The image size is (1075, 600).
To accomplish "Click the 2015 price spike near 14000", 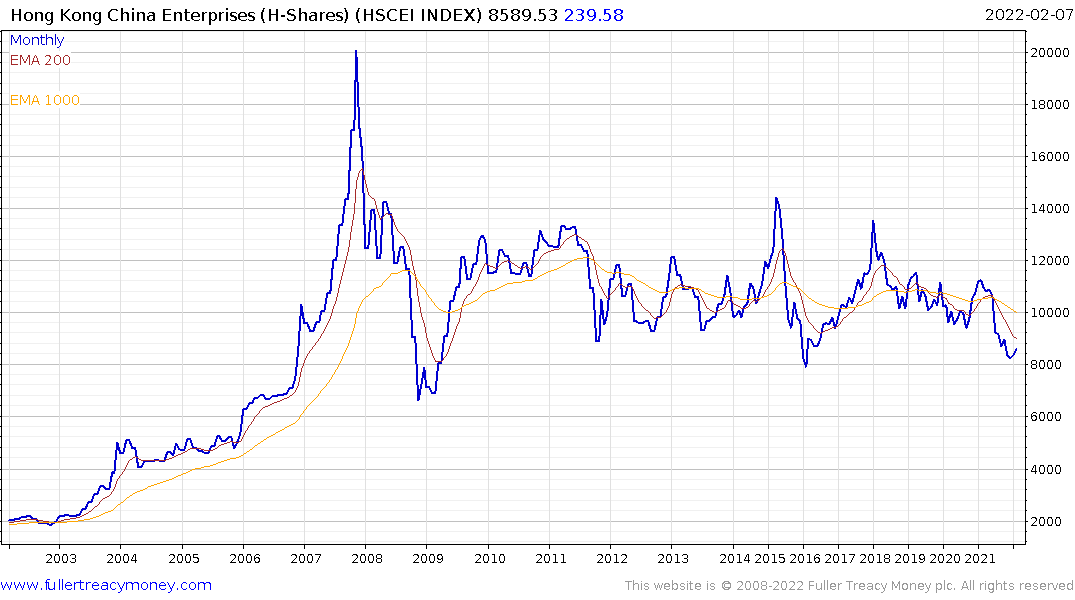I will 776,199.
